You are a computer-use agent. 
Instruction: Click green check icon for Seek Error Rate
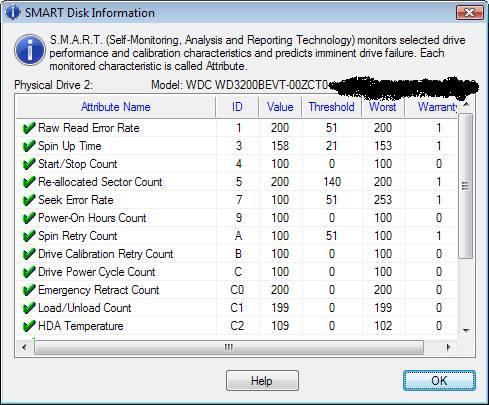click(29, 200)
